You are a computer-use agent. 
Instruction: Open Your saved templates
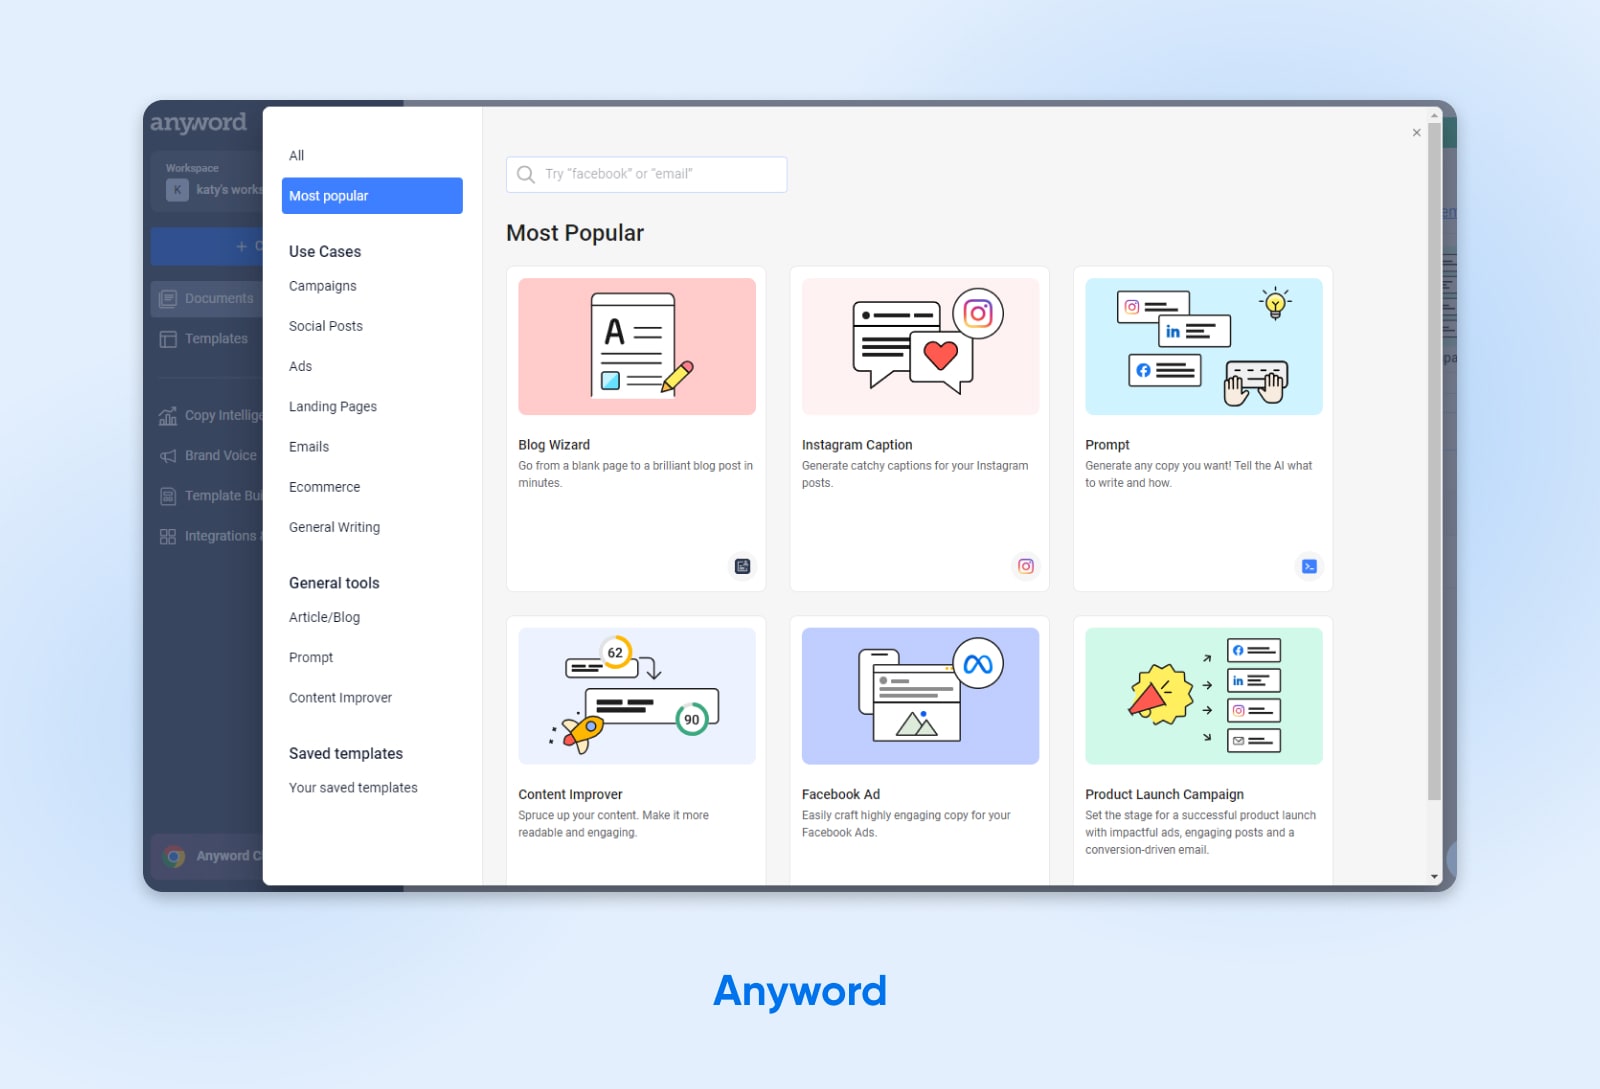[x=353, y=788]
